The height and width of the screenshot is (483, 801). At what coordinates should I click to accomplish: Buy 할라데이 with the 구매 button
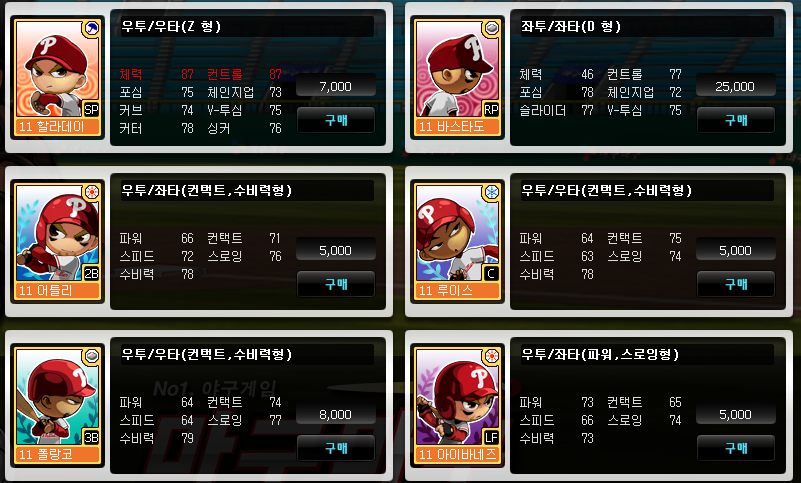coord(336,120)
